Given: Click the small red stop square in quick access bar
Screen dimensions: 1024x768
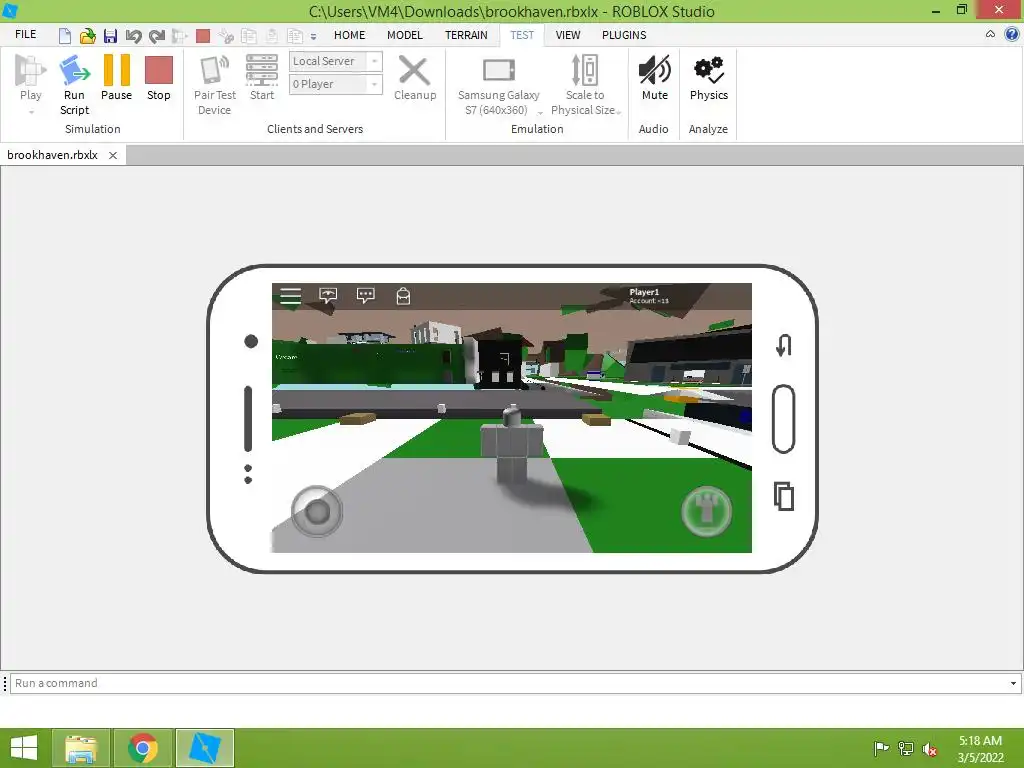Looking at the screenshot, I should [203, 35].
